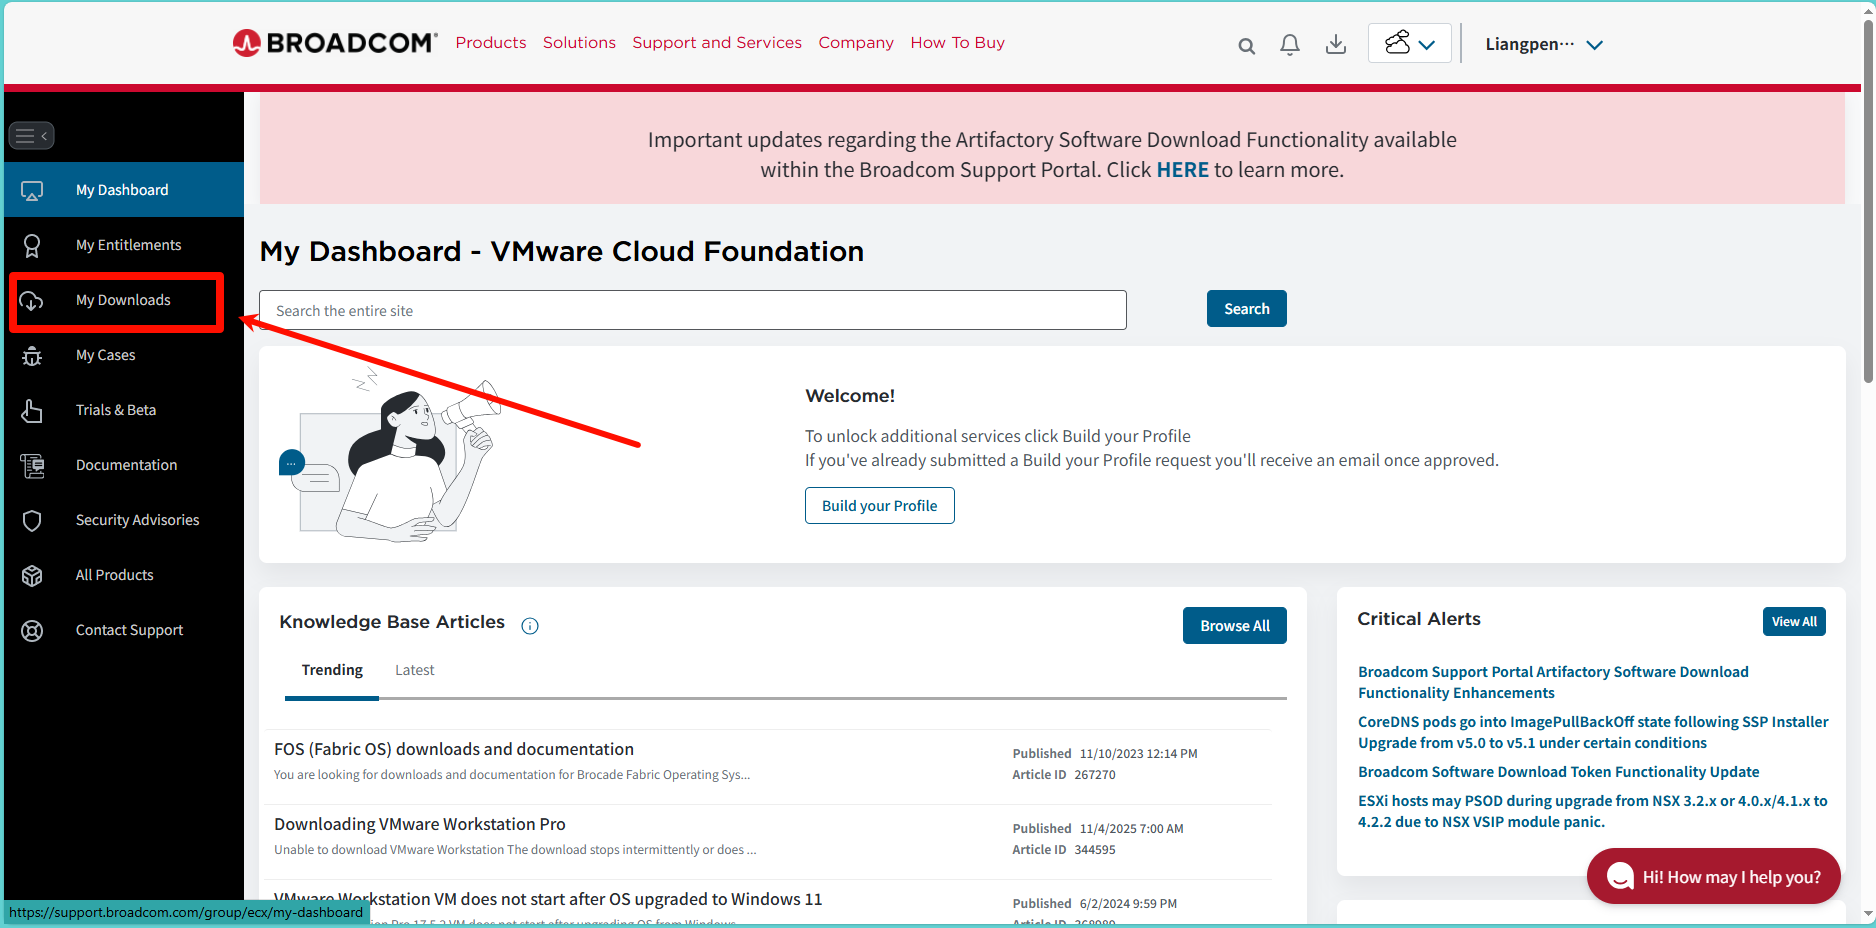Screen dimensions: 1876x928
Task: Open My Entitlements in sidebar
Action: tap(124, 245)
